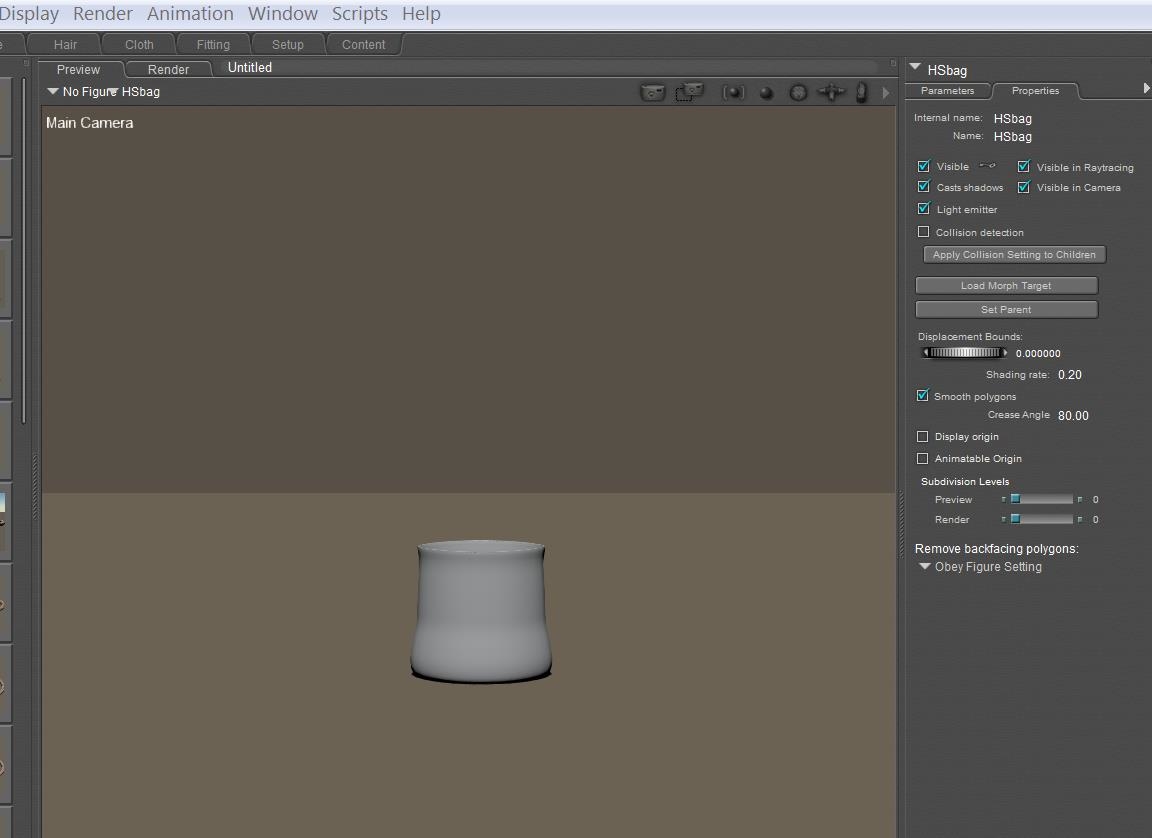Open the Scripts menu
The image size is (1152, 838).
pyautogui.click(x=359, y=14)
